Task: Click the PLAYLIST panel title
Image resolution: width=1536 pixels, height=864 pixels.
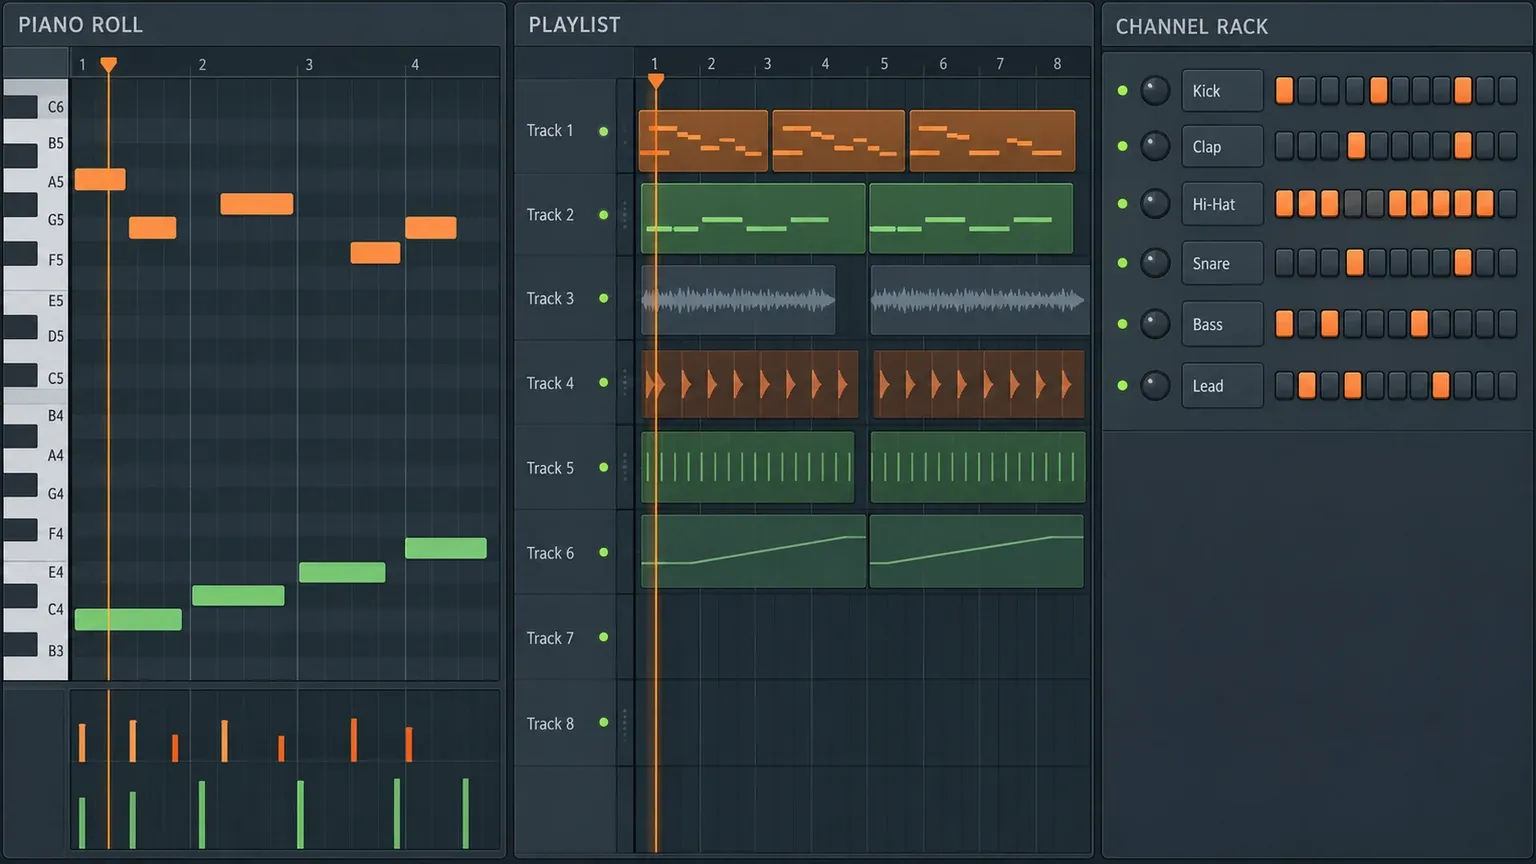Action: 574,25
